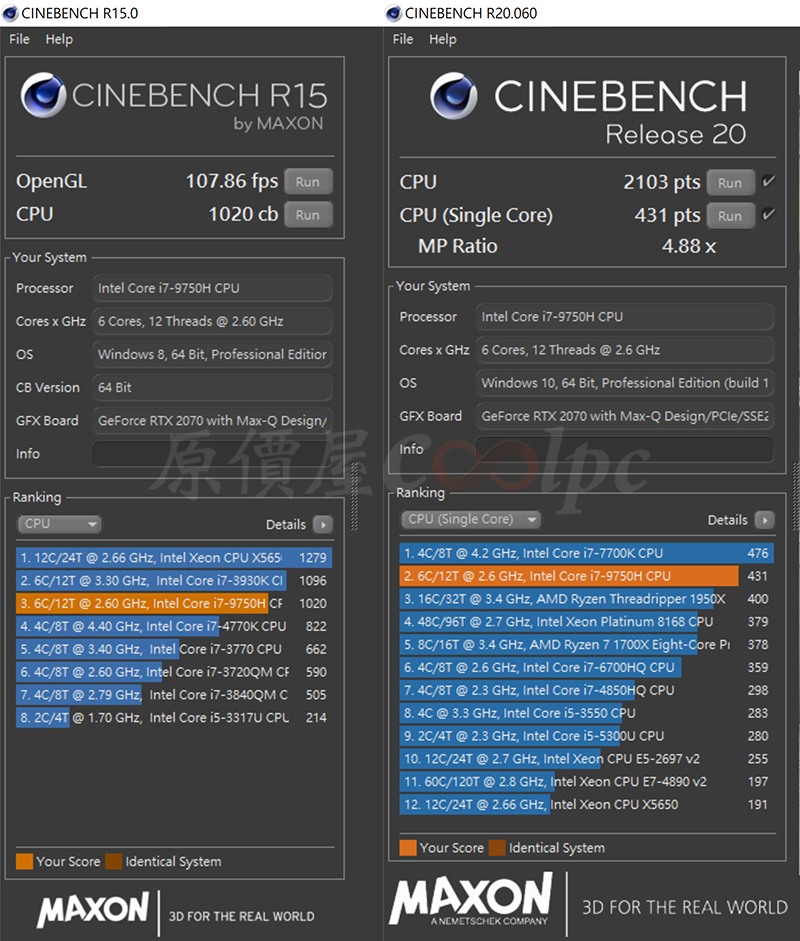Run the CPU test in Cinebench R15
The image size is (800, 941).
coord(308,215)
